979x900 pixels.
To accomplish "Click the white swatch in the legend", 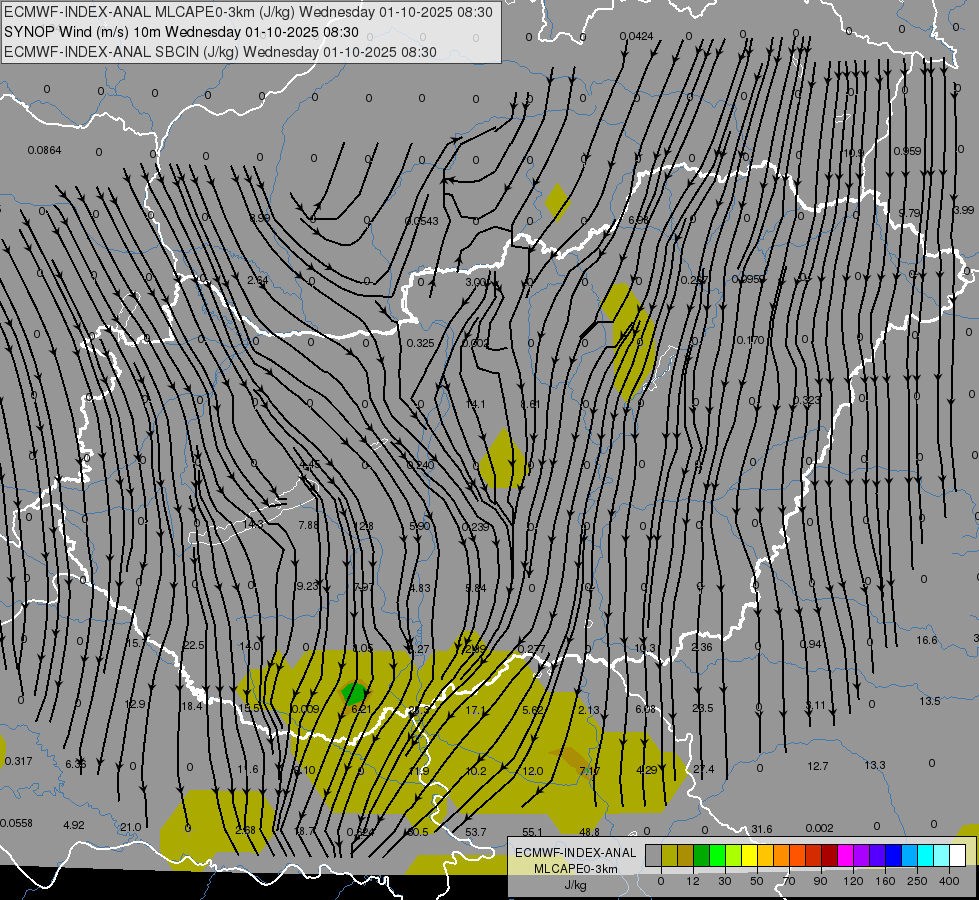I will click(x=957, y=855).
